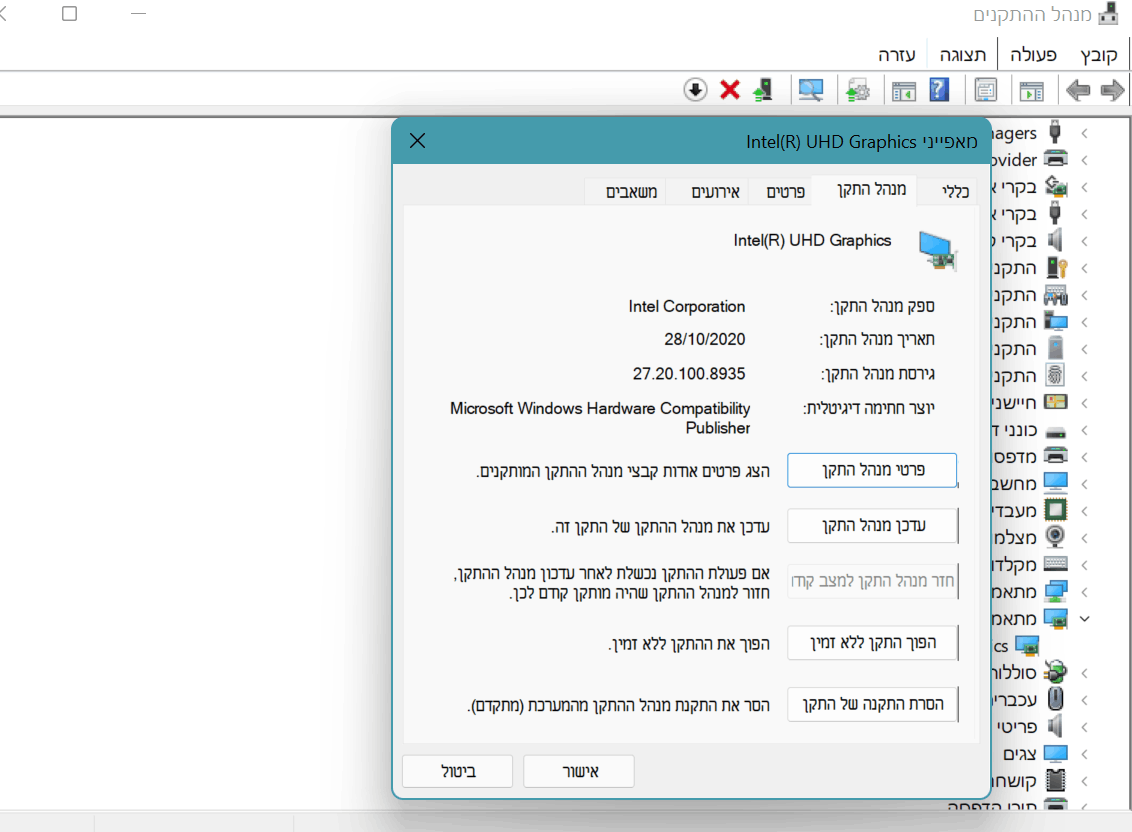Click the עדכן מנהל התקן (Update Driver) button
The image size is (1132, 832).
(x=873, y=525)
